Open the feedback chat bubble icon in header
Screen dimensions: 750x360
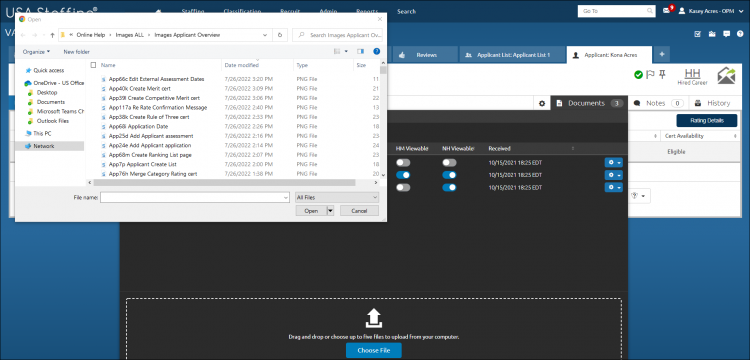(x=727, y=34)
